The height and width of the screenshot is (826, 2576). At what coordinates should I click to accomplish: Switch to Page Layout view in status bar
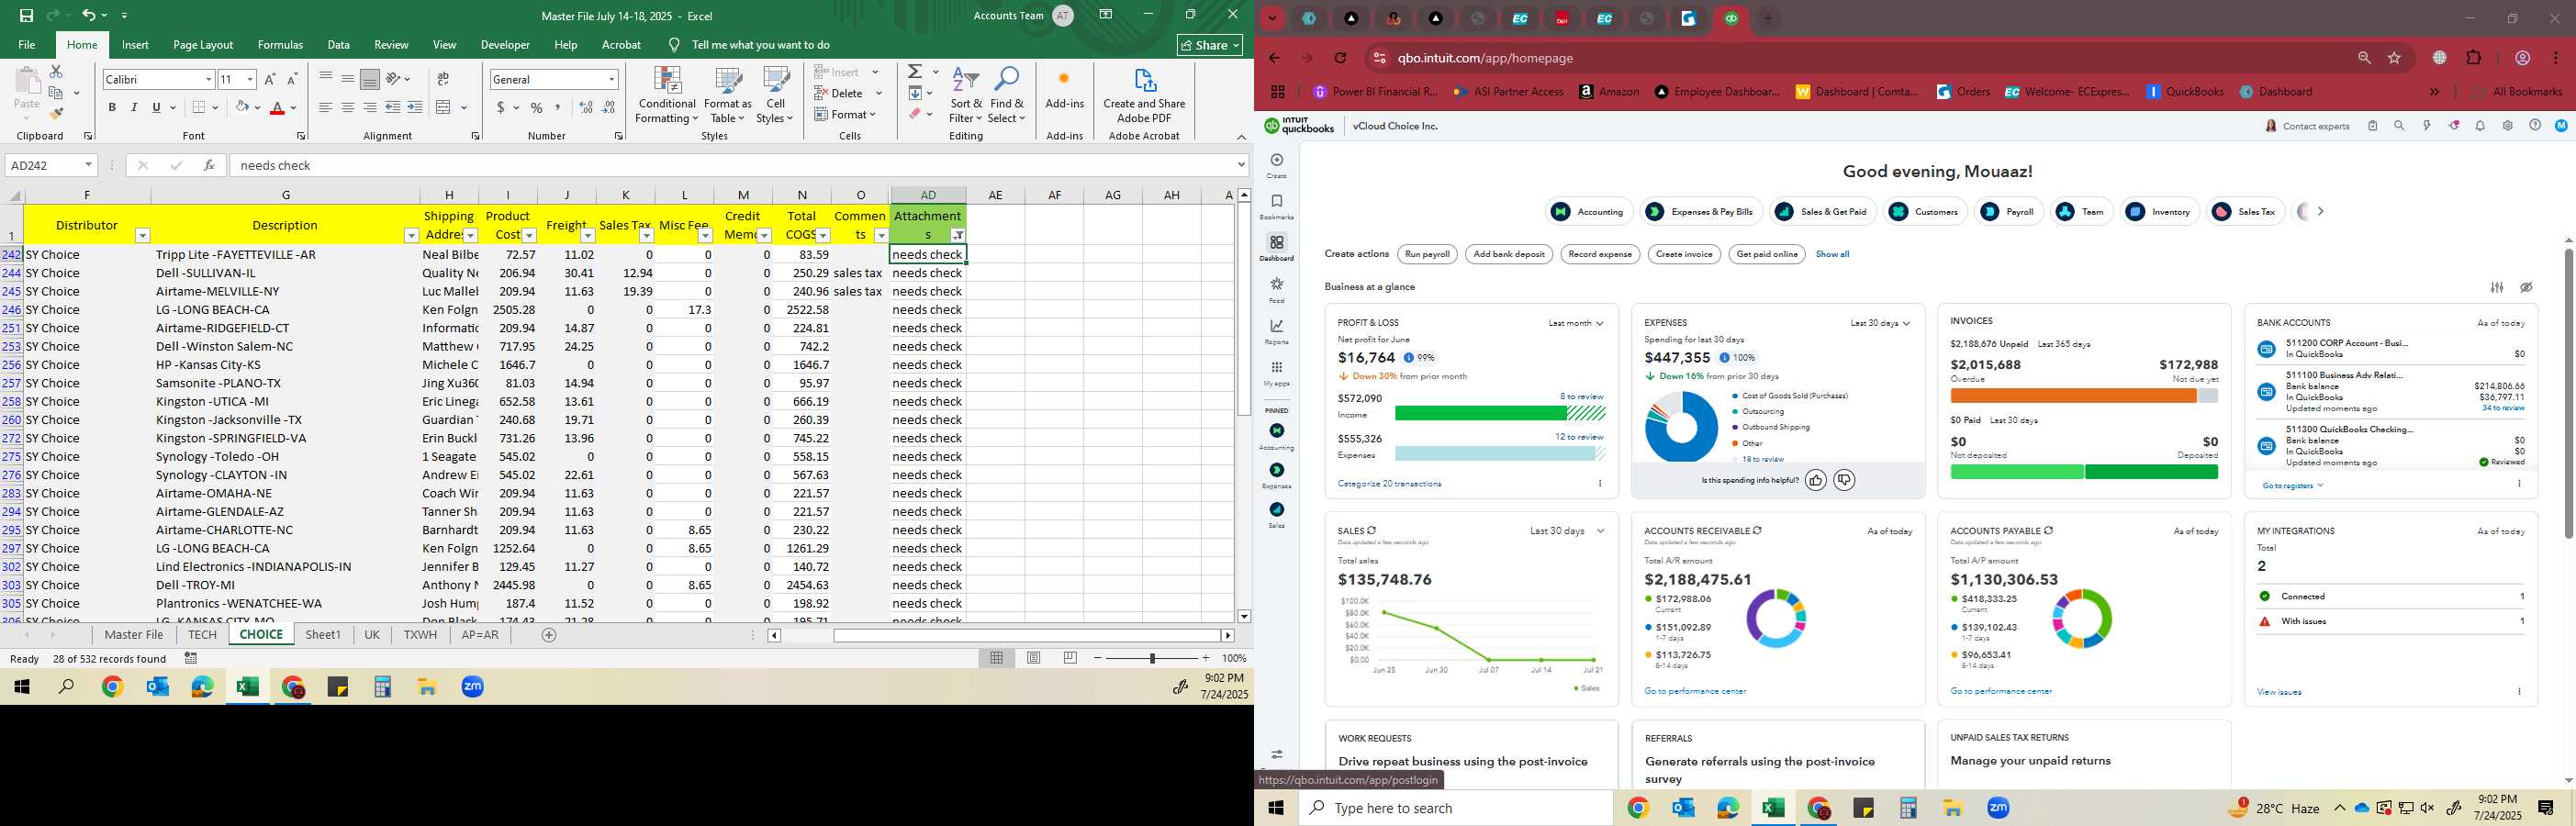click(x=1034, y=658)
